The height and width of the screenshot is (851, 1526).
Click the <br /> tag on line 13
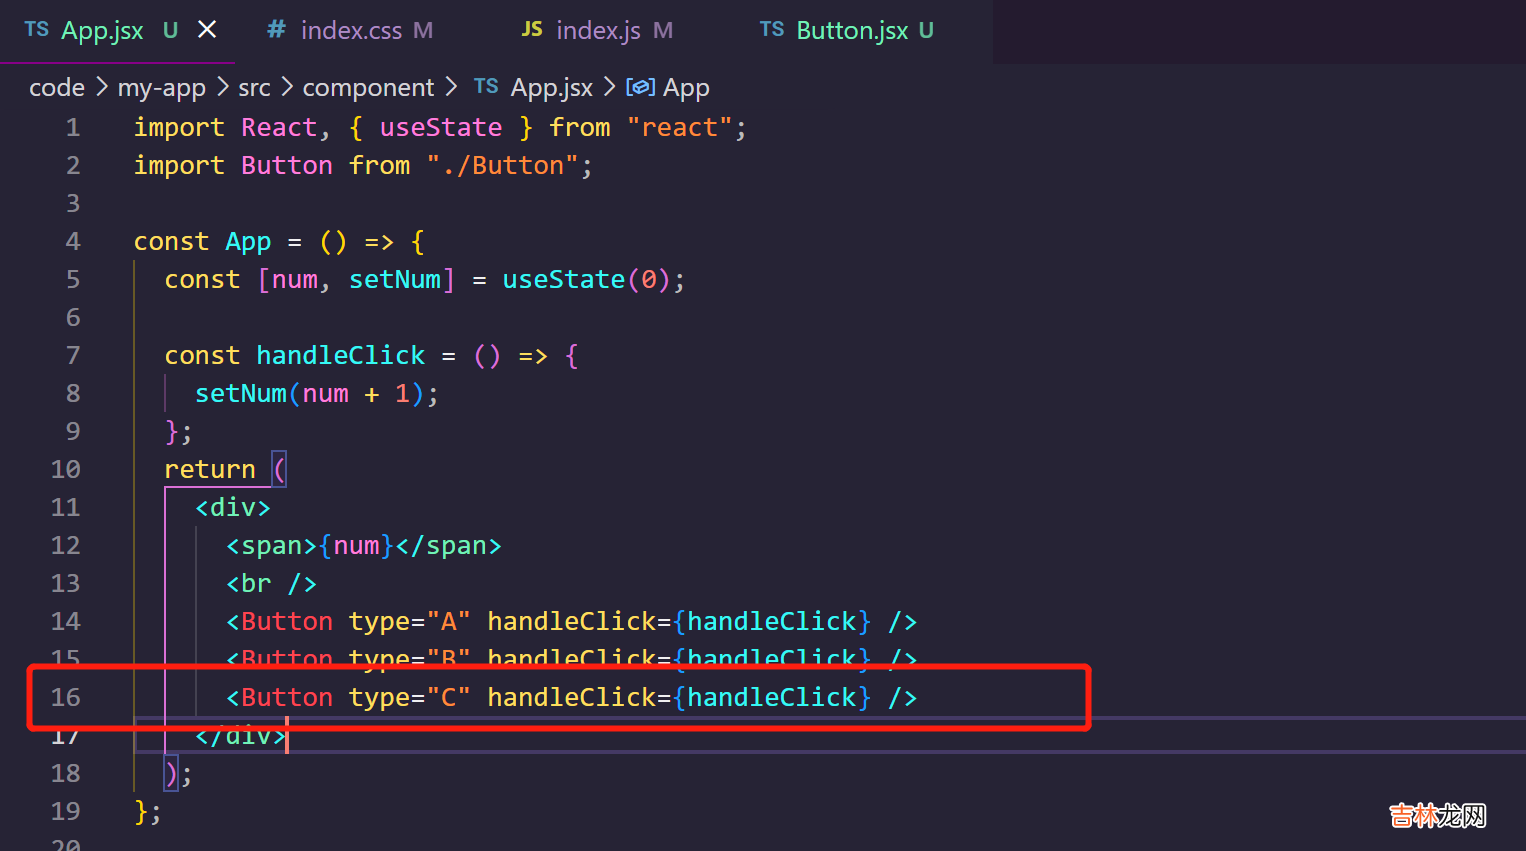[x=271, y=584]
